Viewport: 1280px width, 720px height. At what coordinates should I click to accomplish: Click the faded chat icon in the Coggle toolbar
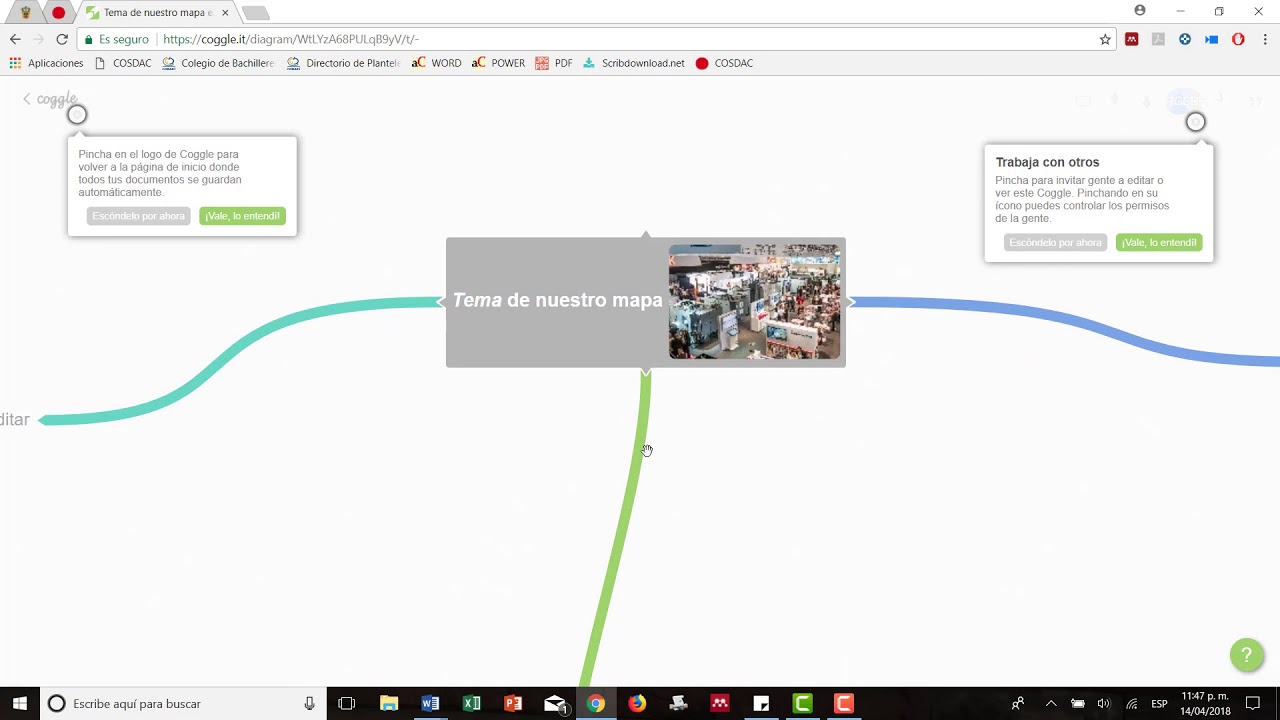coord(1083,101)
